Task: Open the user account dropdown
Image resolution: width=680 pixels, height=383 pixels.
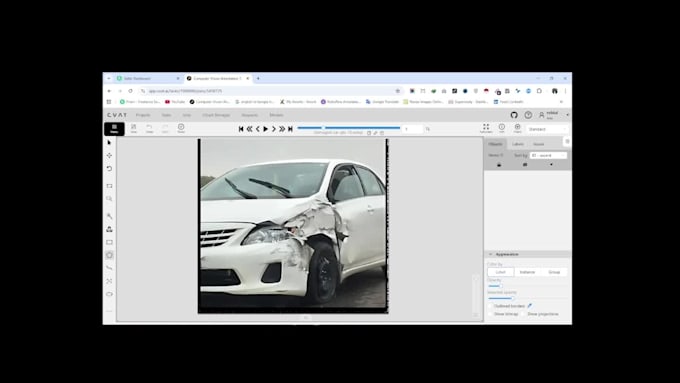Action: pos(554,115)
